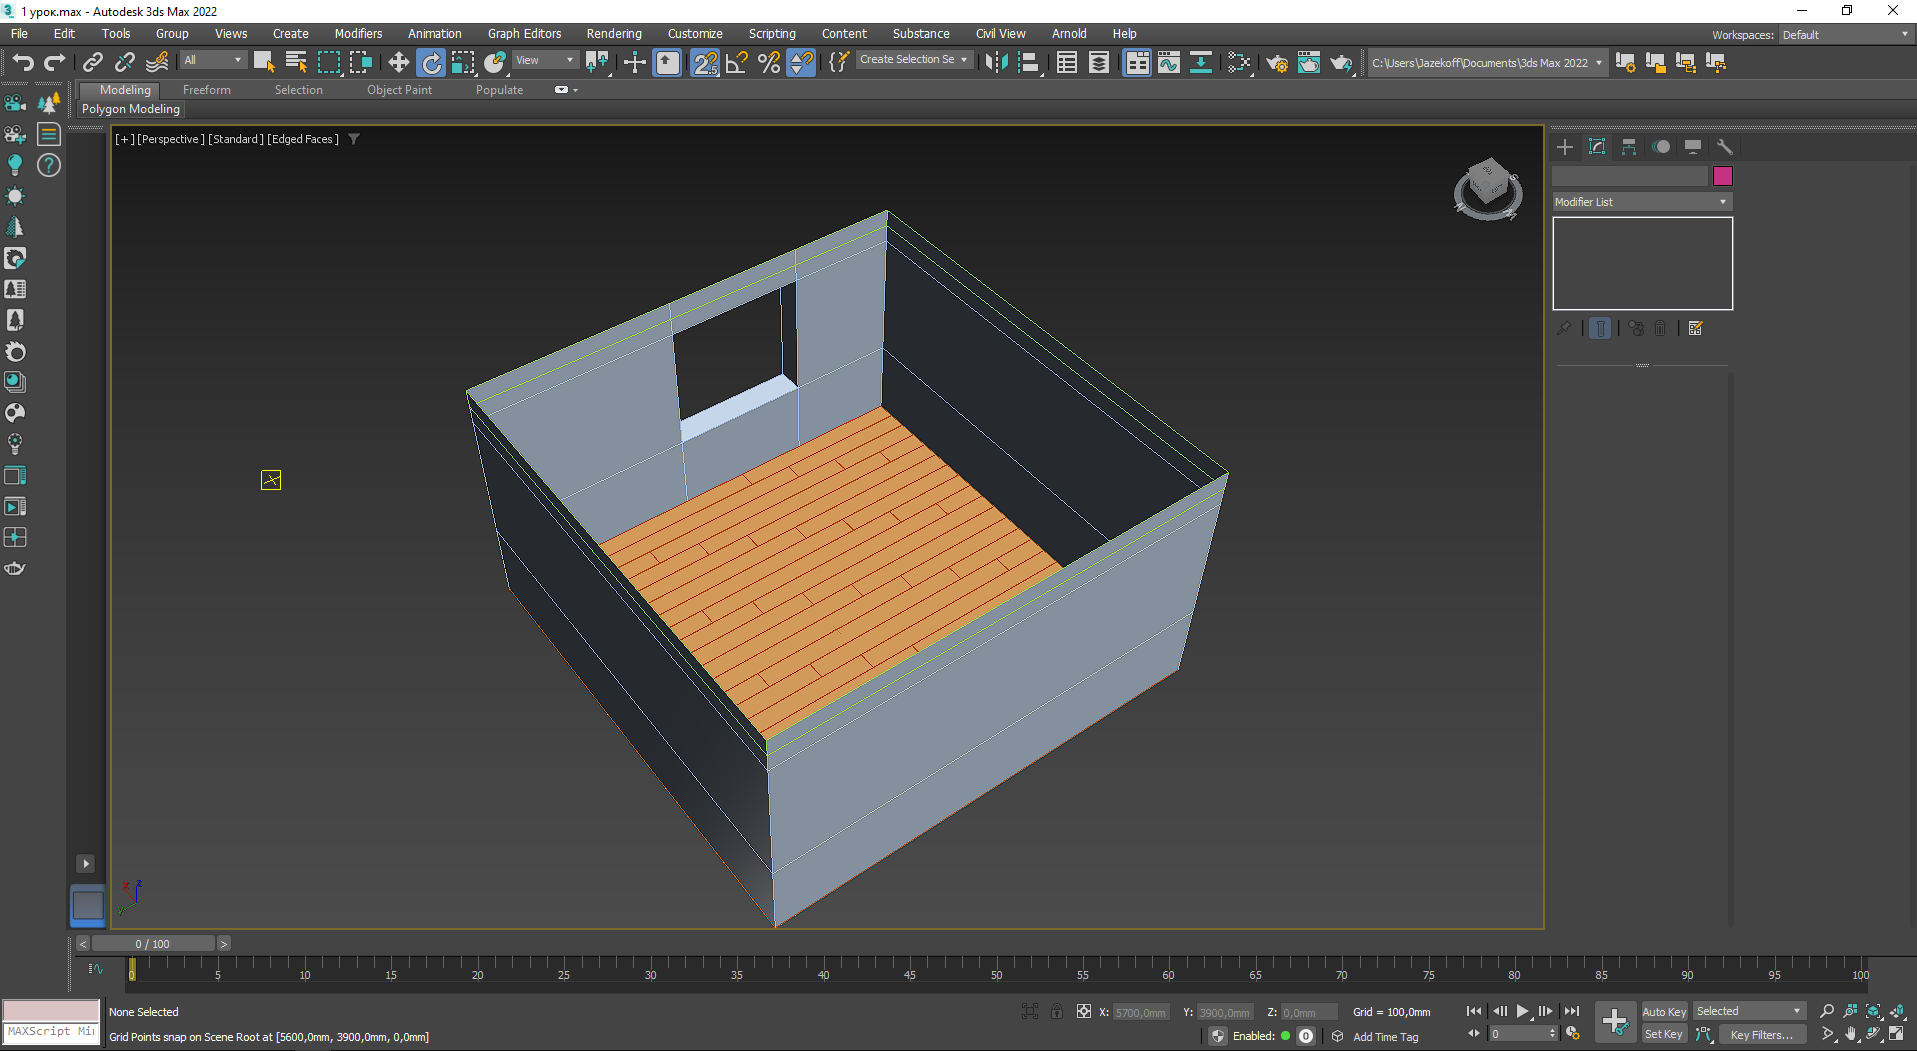This screenshot has height=1051, width=1917.
Task: Select the Move tool in main toolbar
Action: coord(398,63)
